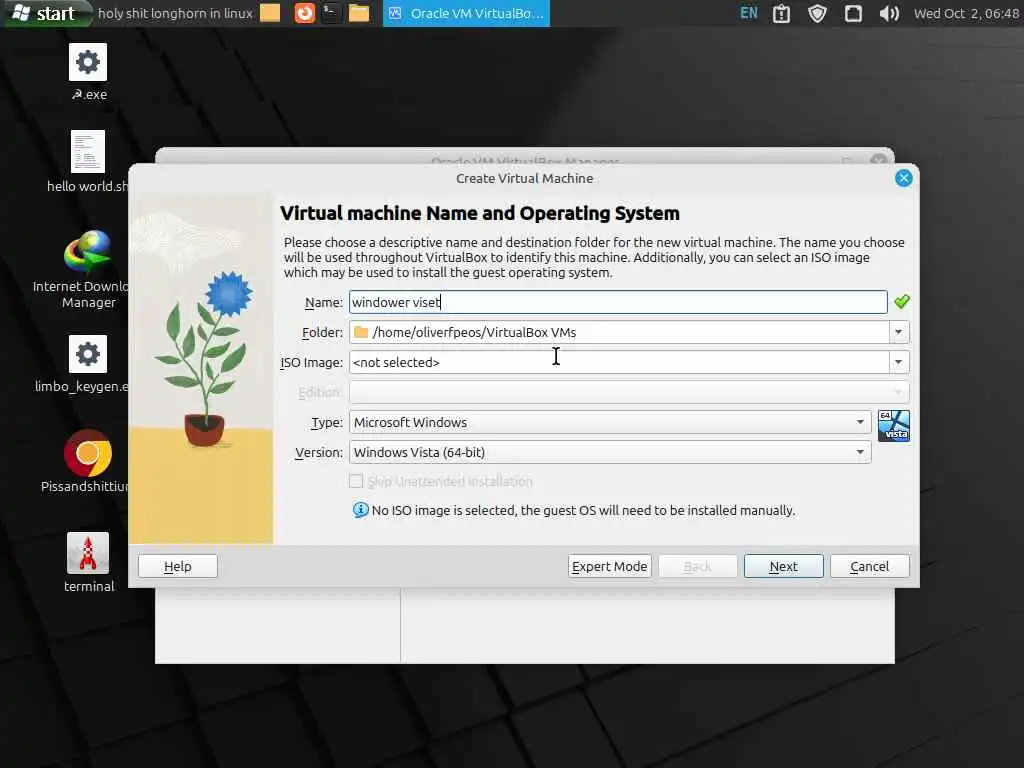Select the terminal rocket desktop icon

pos(88,563)
